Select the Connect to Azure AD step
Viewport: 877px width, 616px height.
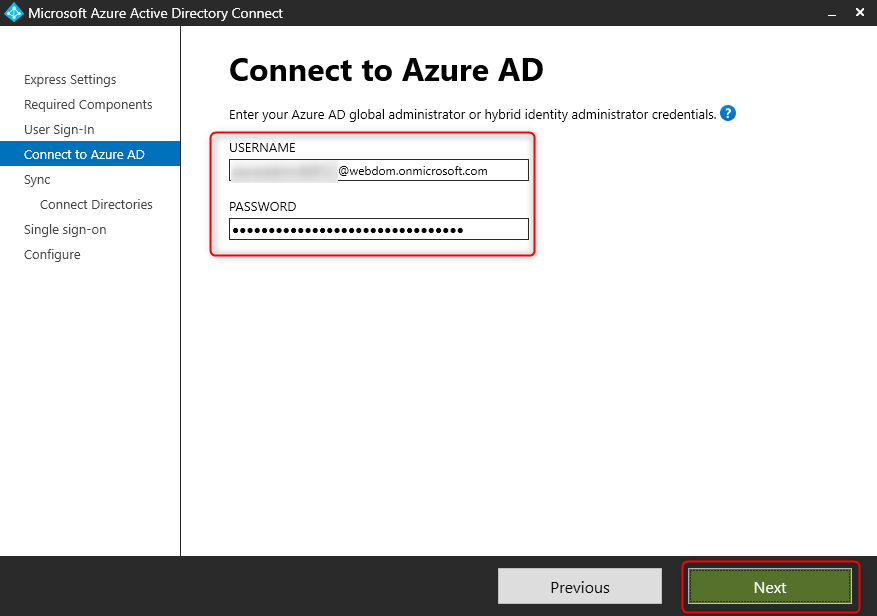click(77, 154)
